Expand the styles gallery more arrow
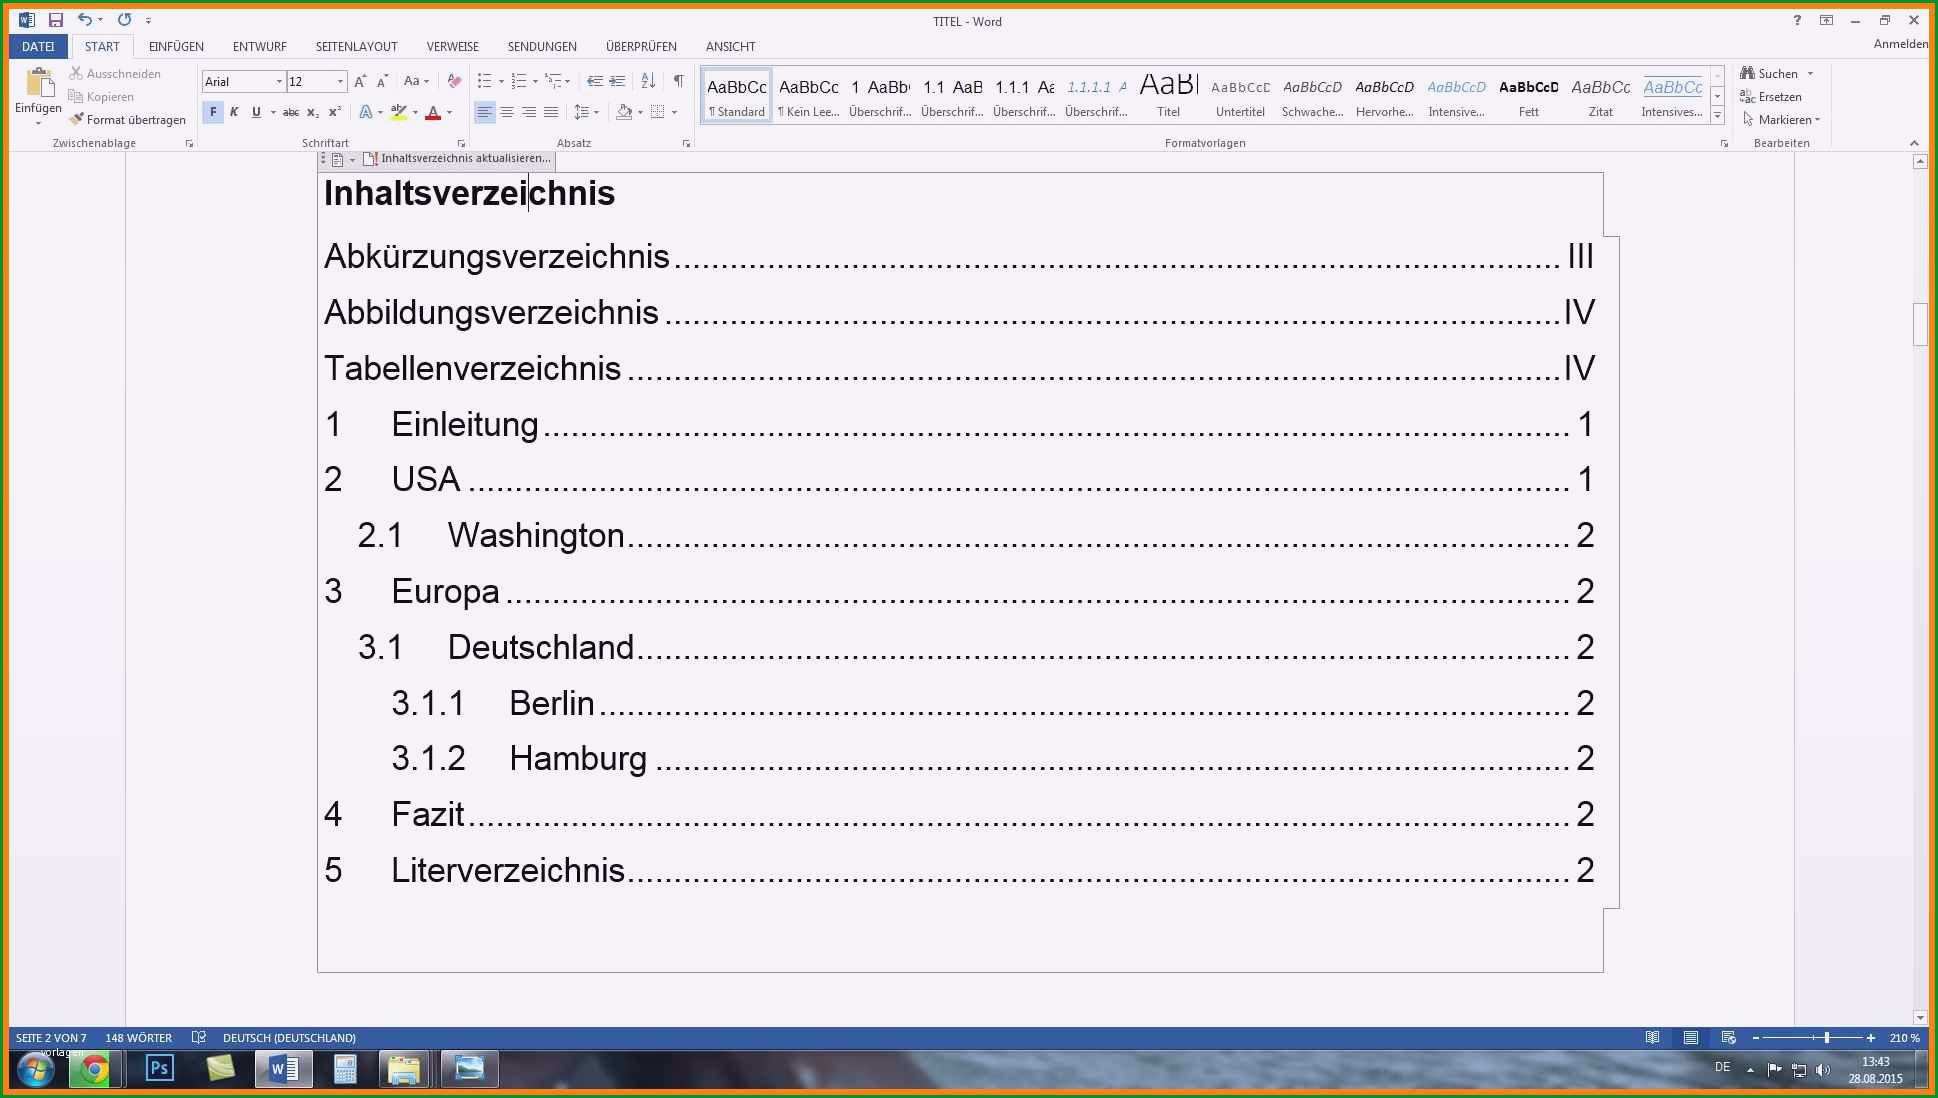This screenshot has width=1938, height=1098. coord(1718,116)
